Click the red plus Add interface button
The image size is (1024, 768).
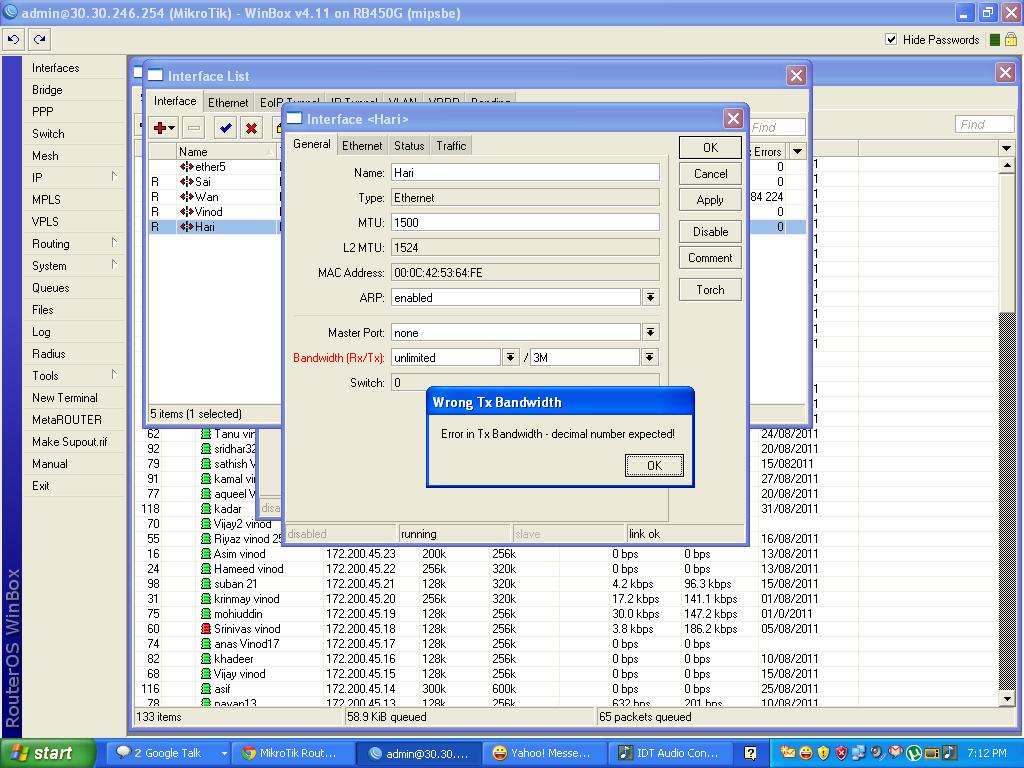click(x=163, y=128)
